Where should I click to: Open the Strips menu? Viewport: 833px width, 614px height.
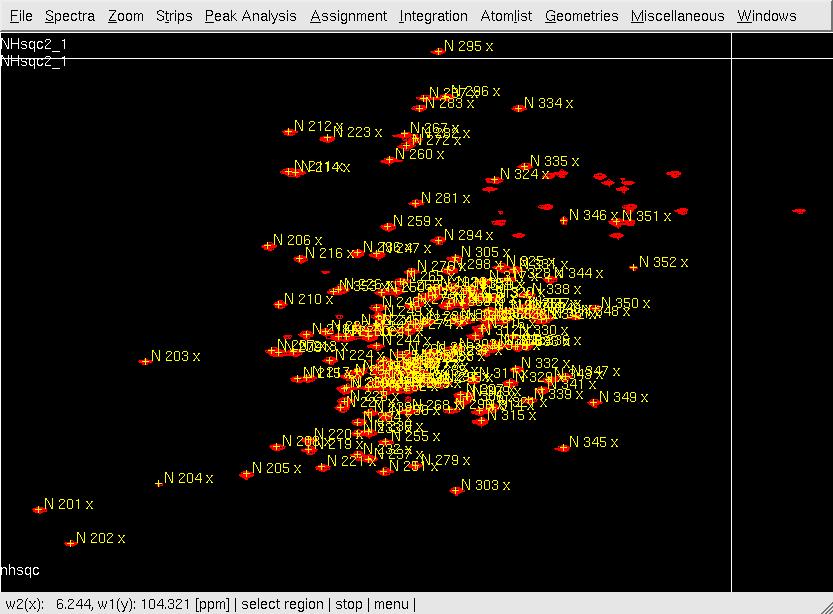point(174,16)
